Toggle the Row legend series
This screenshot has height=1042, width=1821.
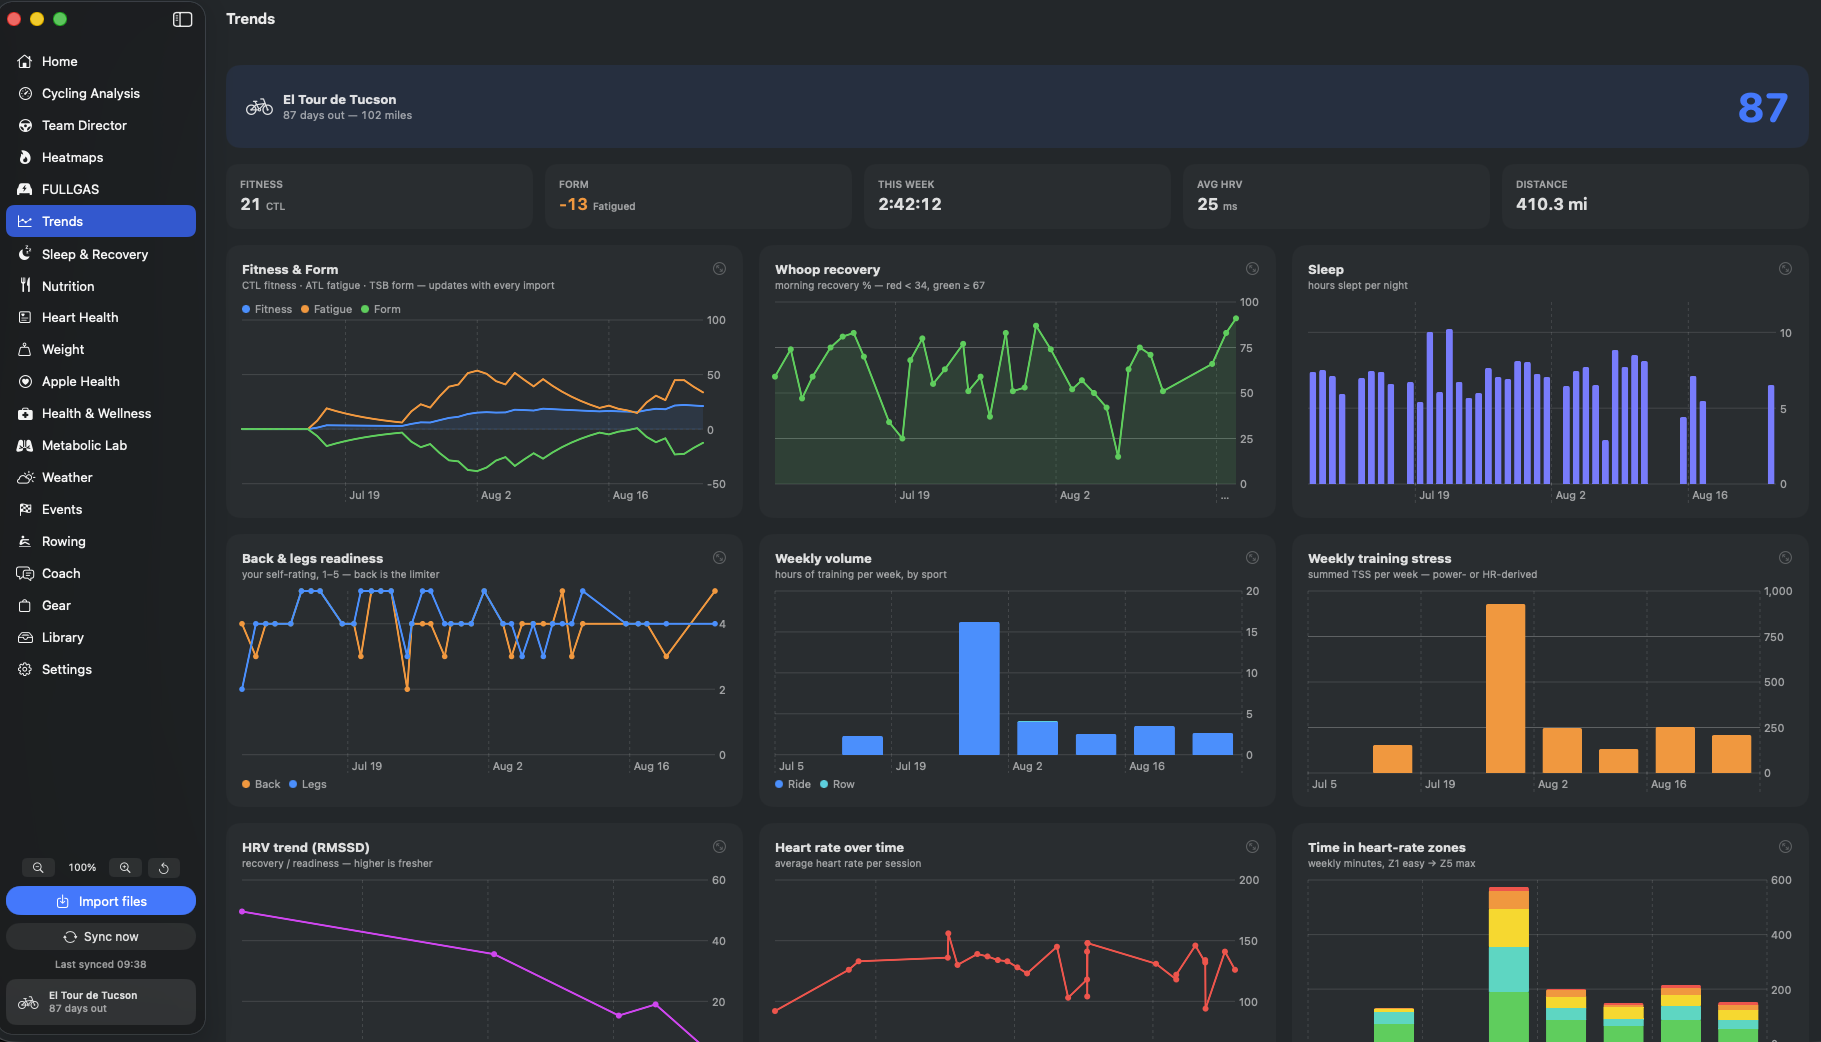click(838, 784)
